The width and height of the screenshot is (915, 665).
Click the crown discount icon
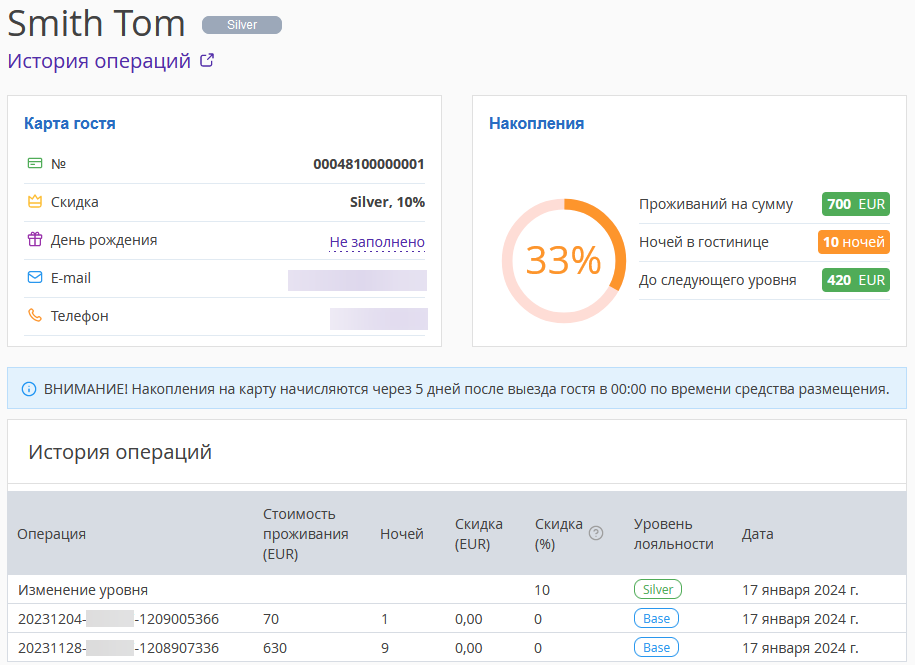[x=35, y=201]
